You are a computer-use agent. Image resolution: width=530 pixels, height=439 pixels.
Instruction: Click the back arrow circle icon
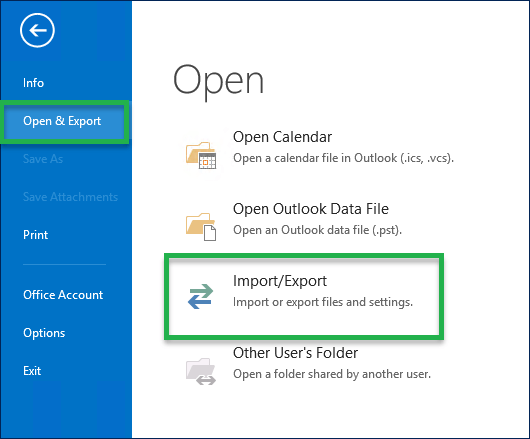tap(37, 30)
